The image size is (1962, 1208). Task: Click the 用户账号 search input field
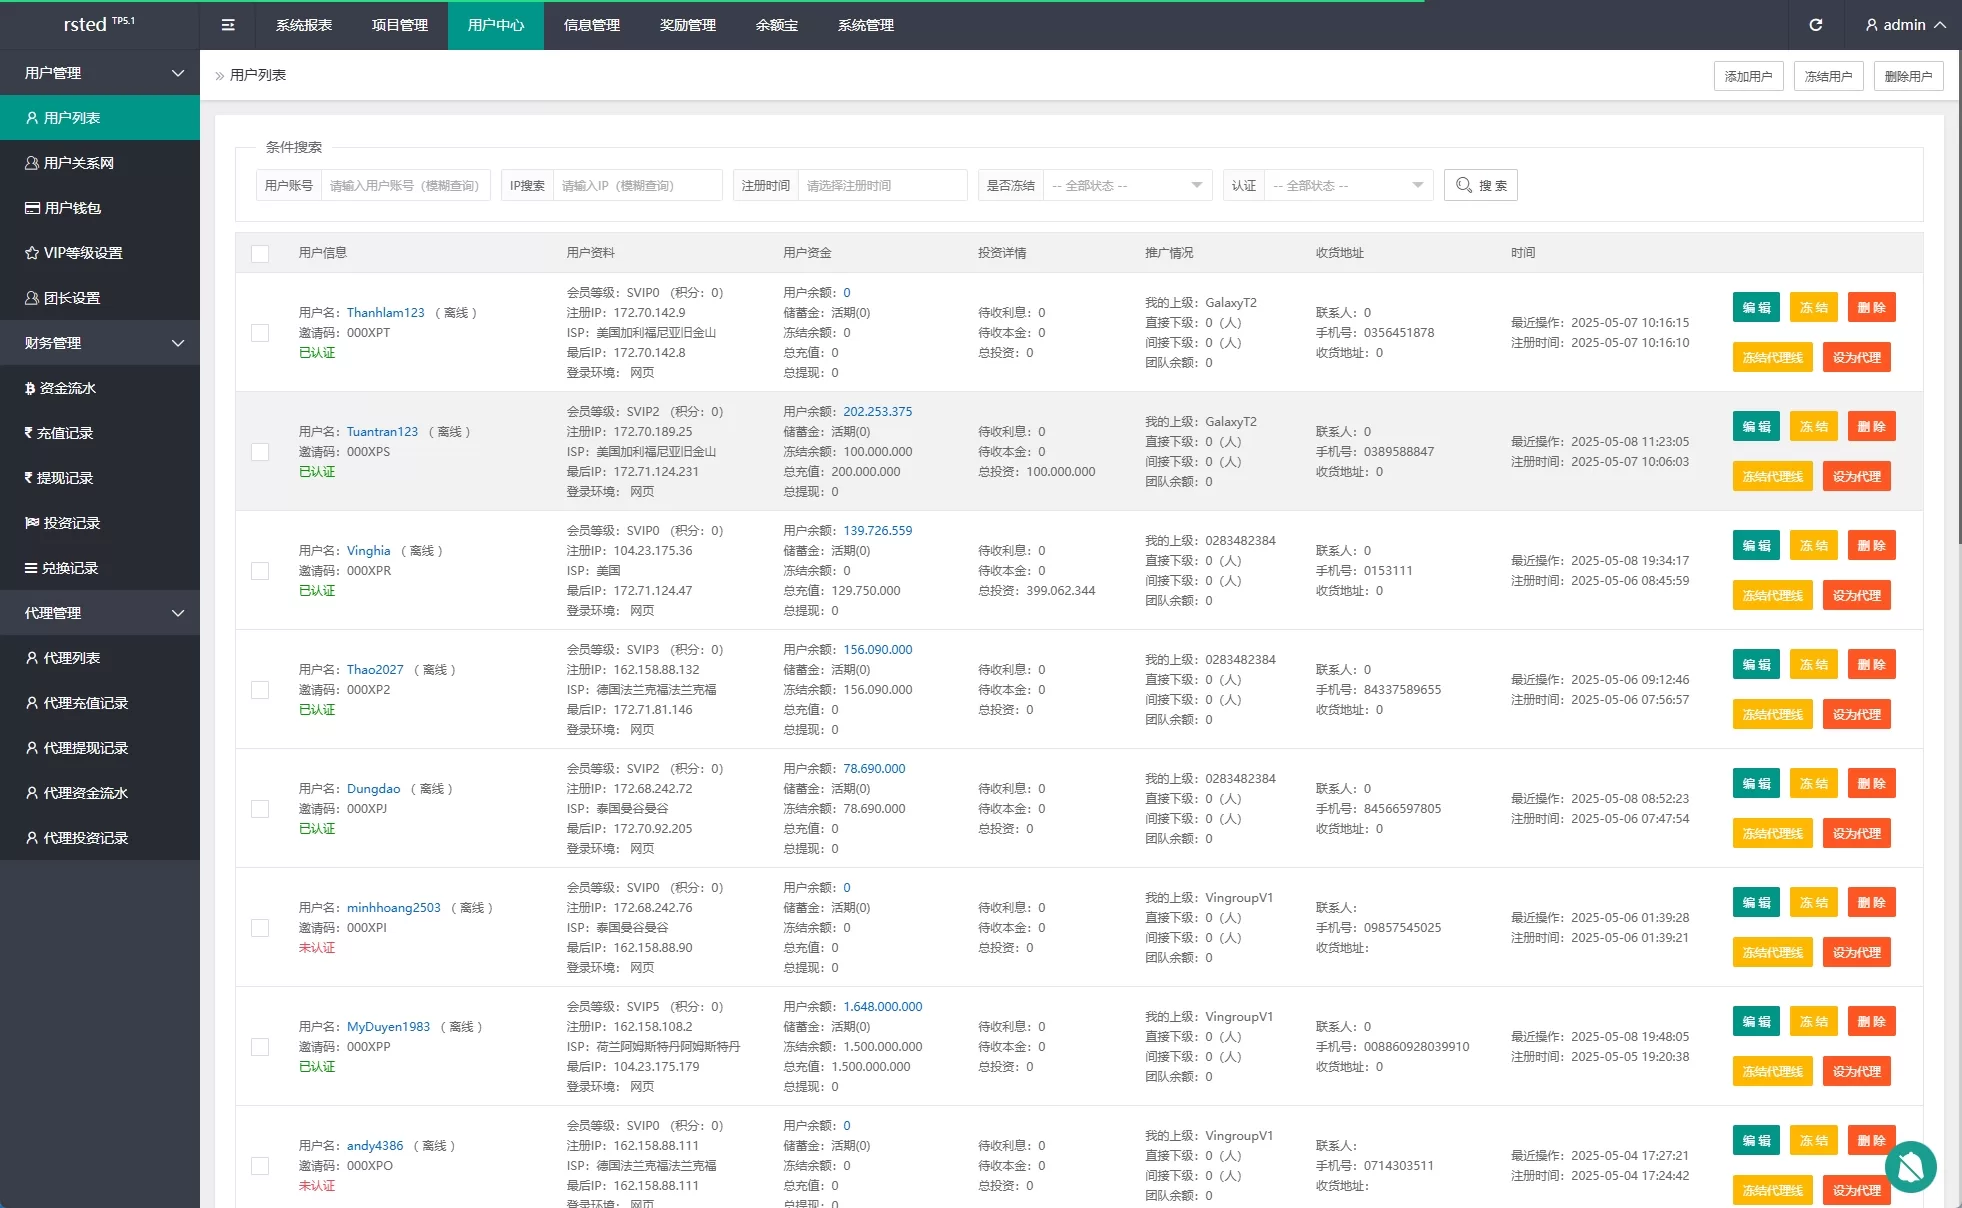[x=405, y=186]
